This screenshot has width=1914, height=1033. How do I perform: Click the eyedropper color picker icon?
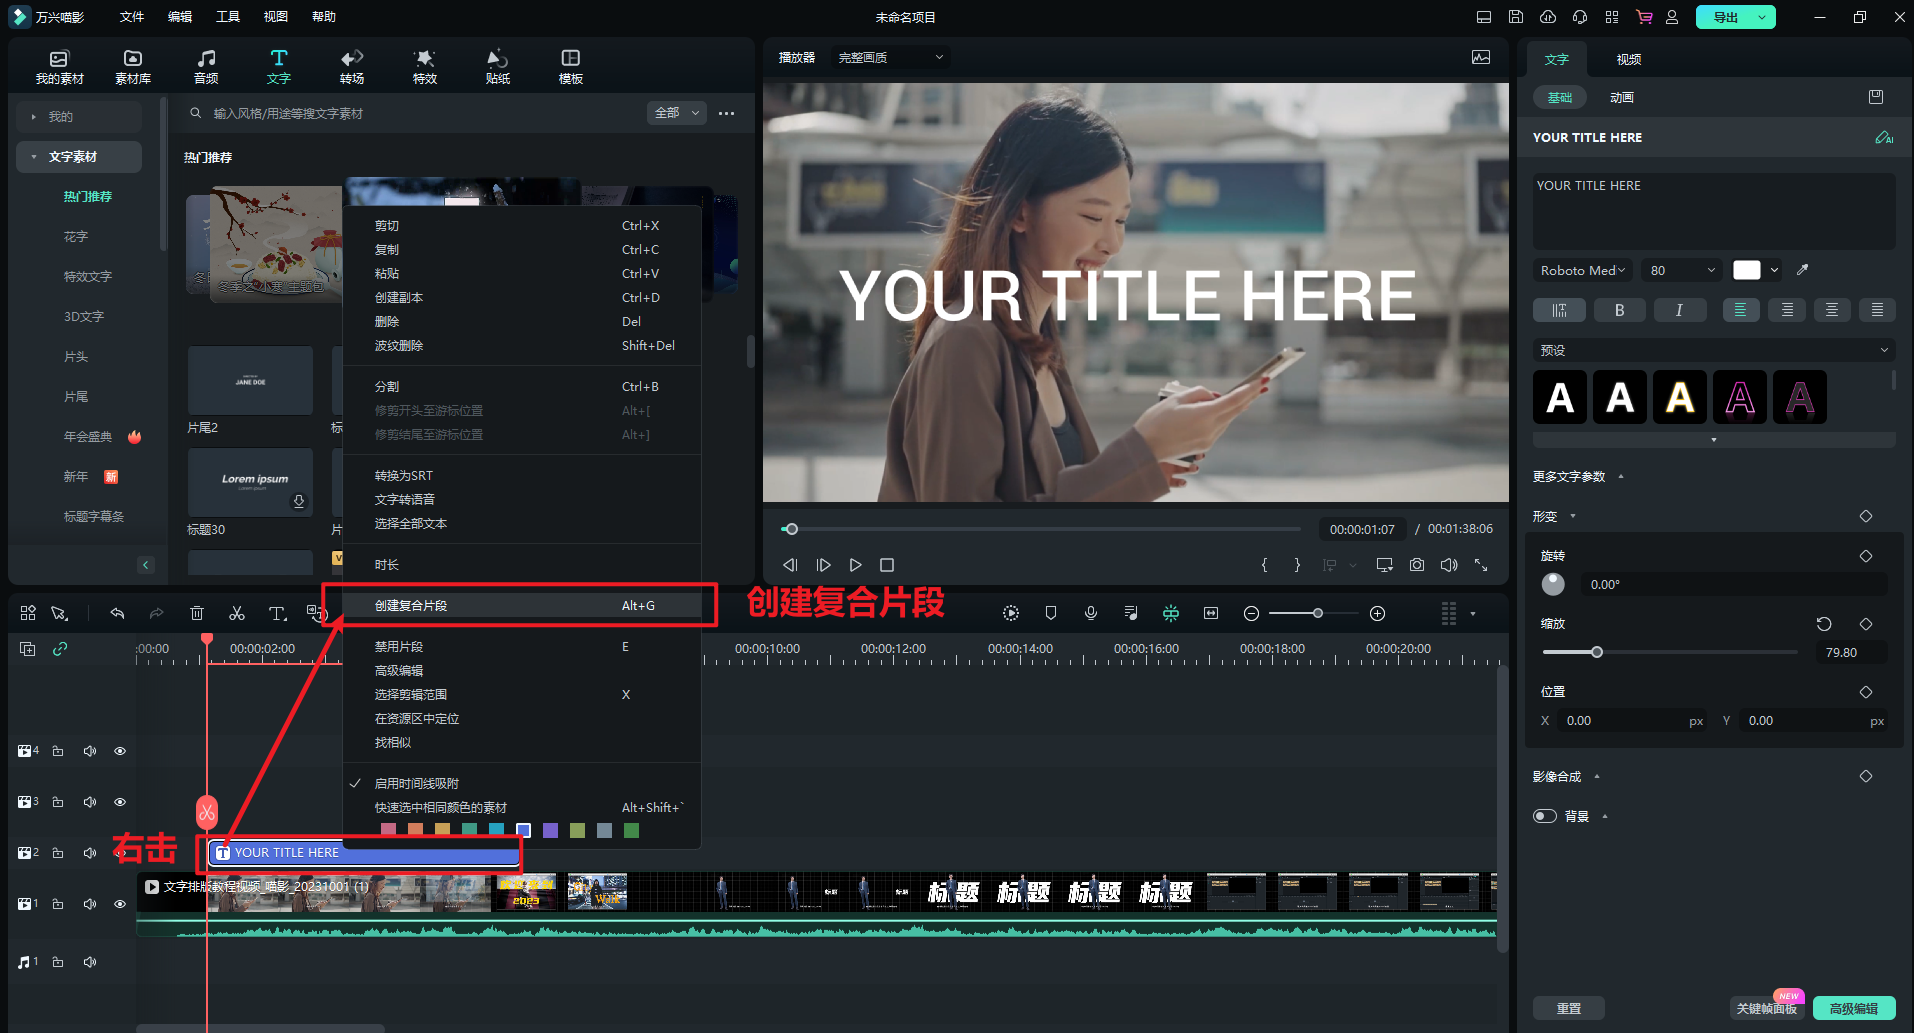click(x=1802, y=270)
